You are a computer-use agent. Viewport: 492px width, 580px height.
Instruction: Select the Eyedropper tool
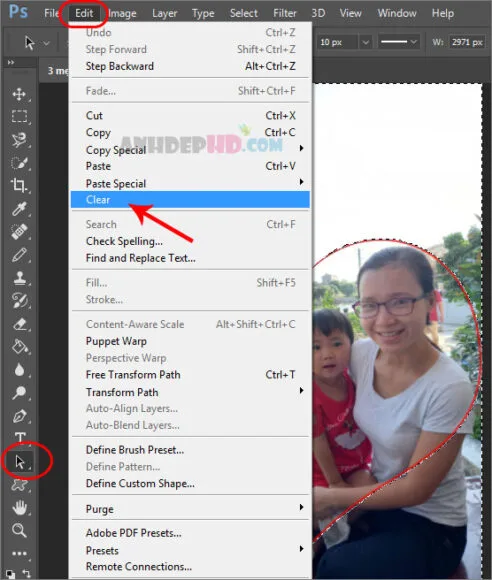tap(19, 209)
